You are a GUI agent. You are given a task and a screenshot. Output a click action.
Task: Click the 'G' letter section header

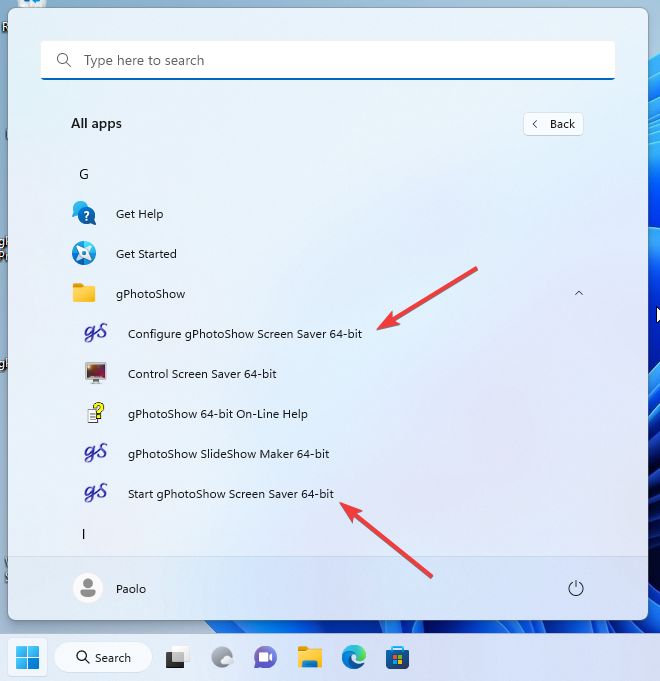click(84, 174)
